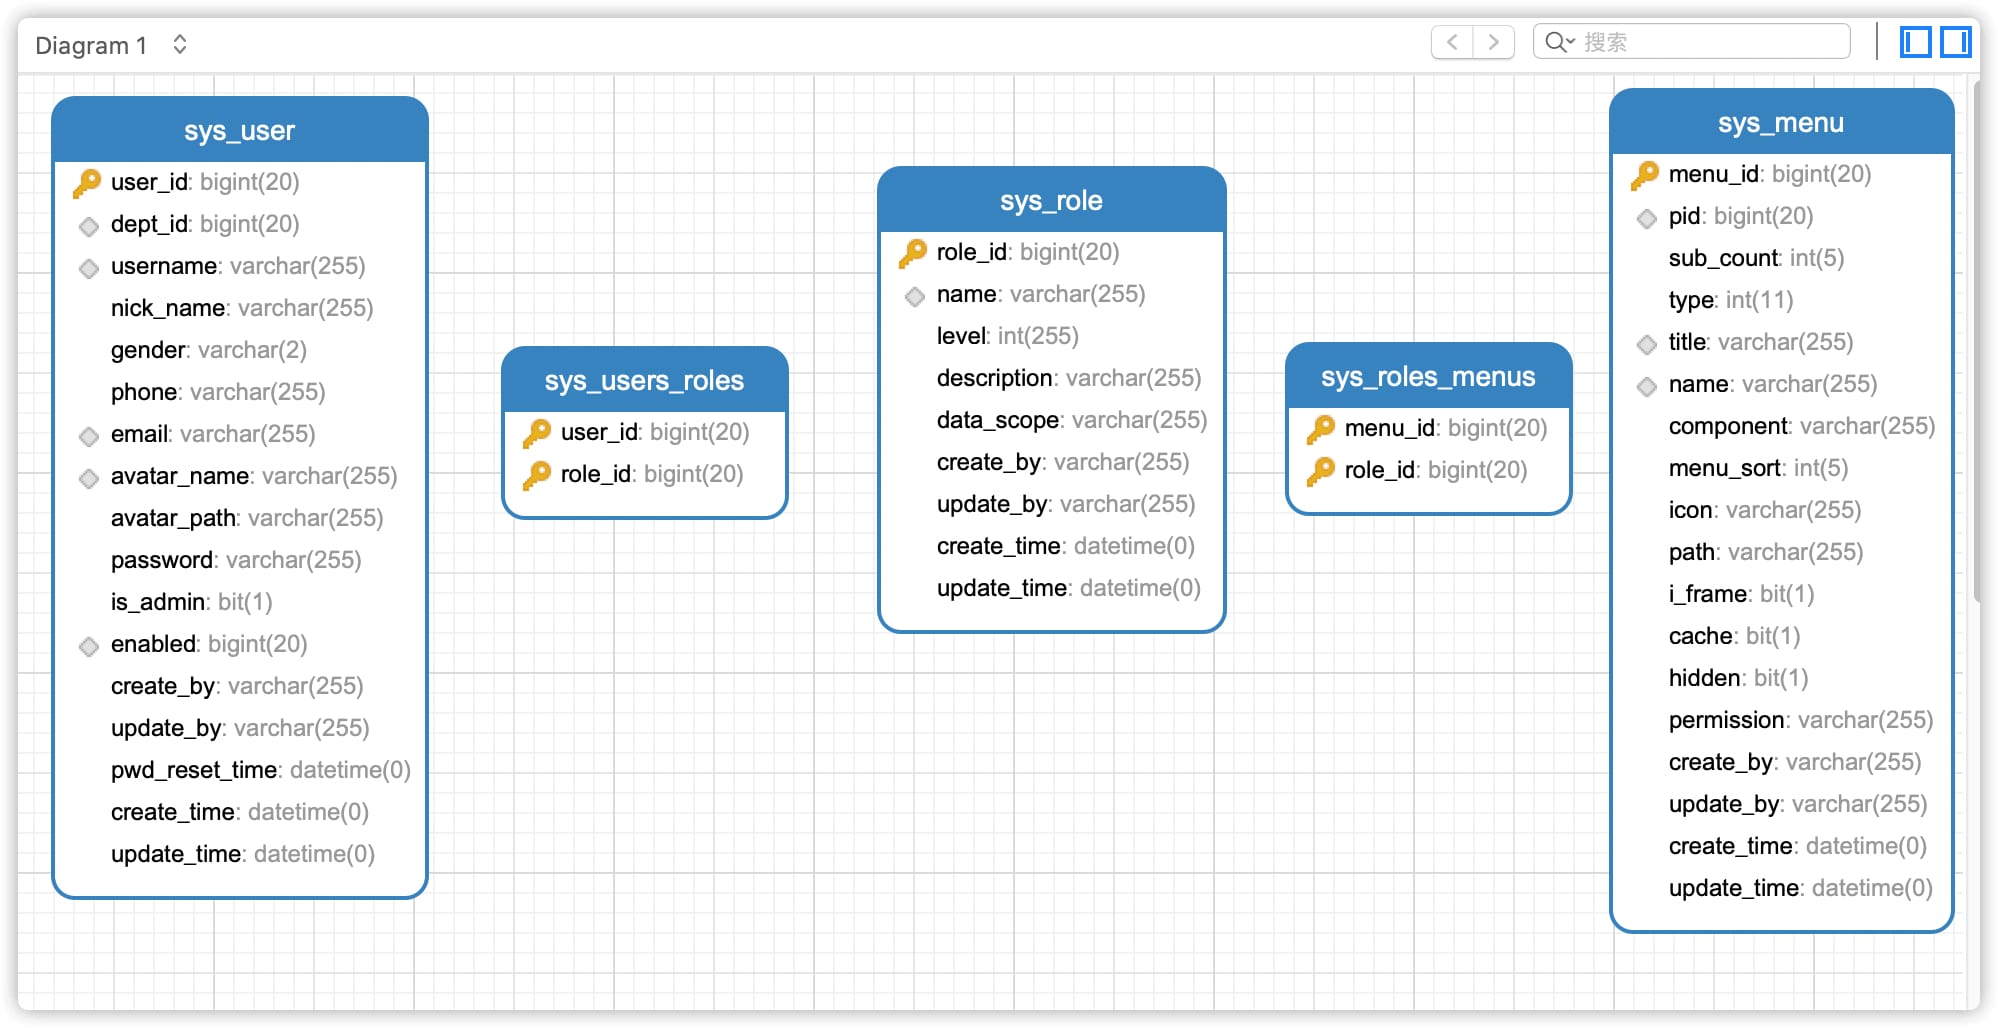The height and width of the screenshot is (1028, 1998).
Task: Click index diamond icon next to pid
Action: point(1647,218)
